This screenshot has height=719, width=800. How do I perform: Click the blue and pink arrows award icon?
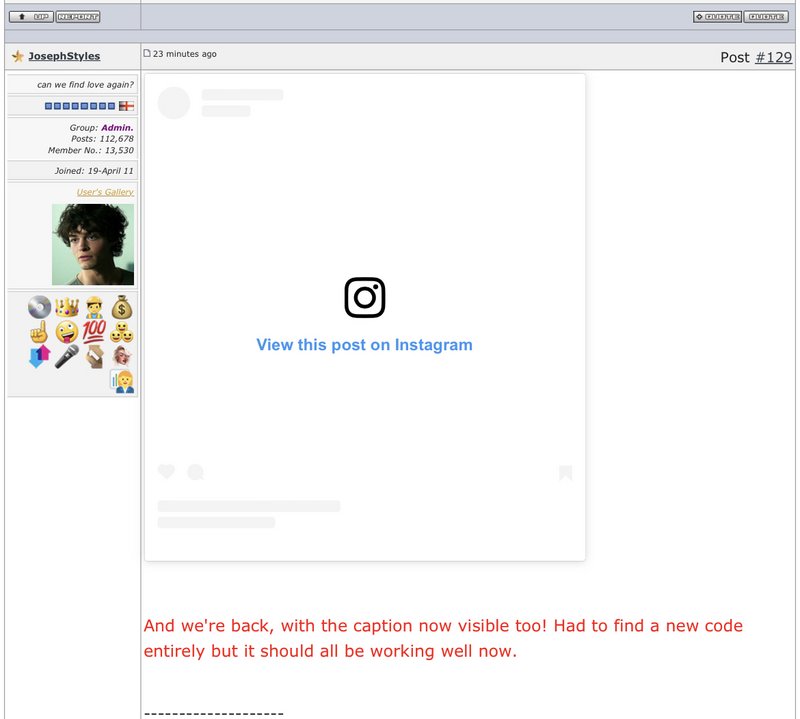[x=39, y=356]
